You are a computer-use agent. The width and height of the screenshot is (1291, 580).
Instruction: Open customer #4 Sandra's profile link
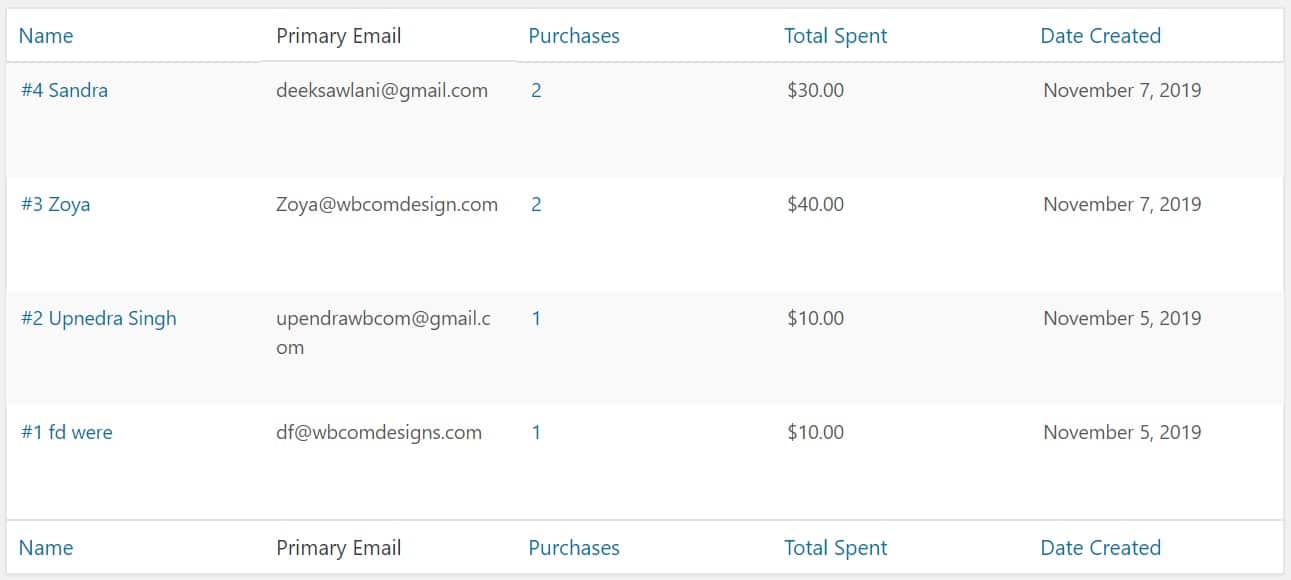64,90
